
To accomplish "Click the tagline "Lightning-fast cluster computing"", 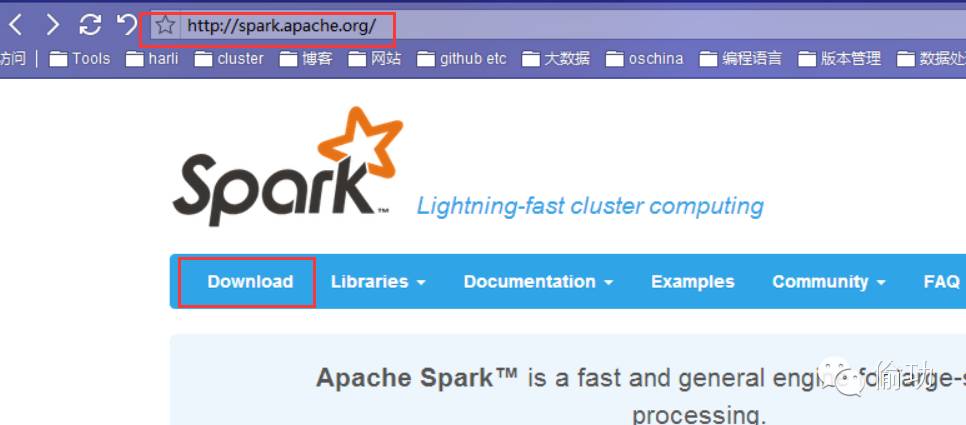I will [x=590, y=206].
